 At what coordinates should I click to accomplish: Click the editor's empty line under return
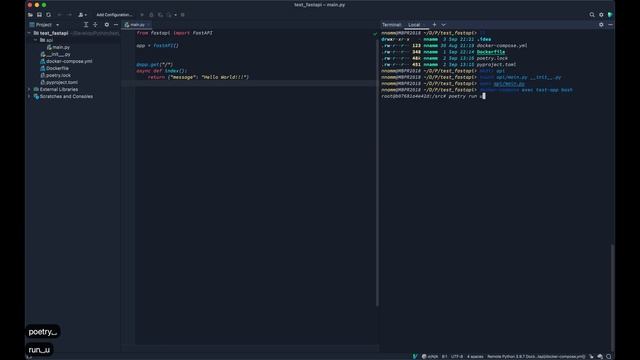[x=250, y=83]
